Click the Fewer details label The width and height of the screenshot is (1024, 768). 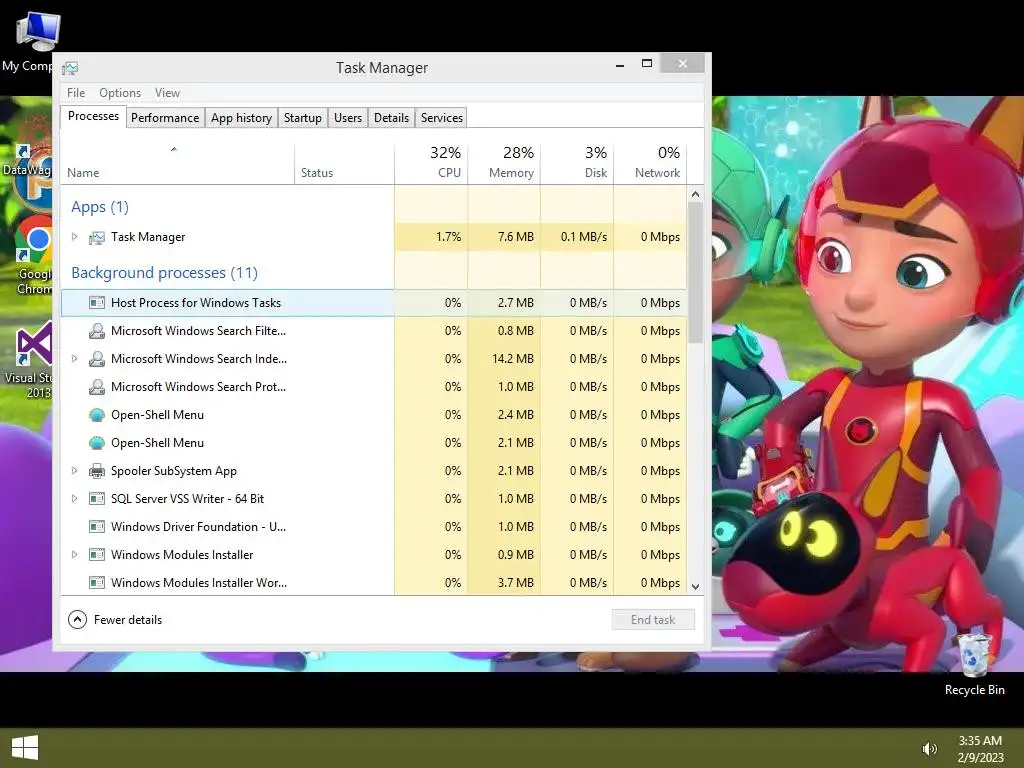[x=128, y=620]
